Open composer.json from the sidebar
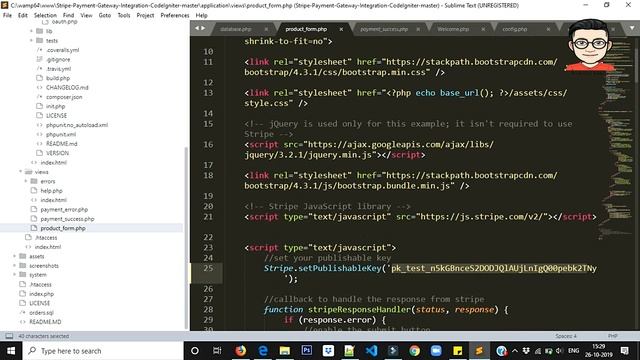This screenshot has height=360, width=640. [64, 97]
